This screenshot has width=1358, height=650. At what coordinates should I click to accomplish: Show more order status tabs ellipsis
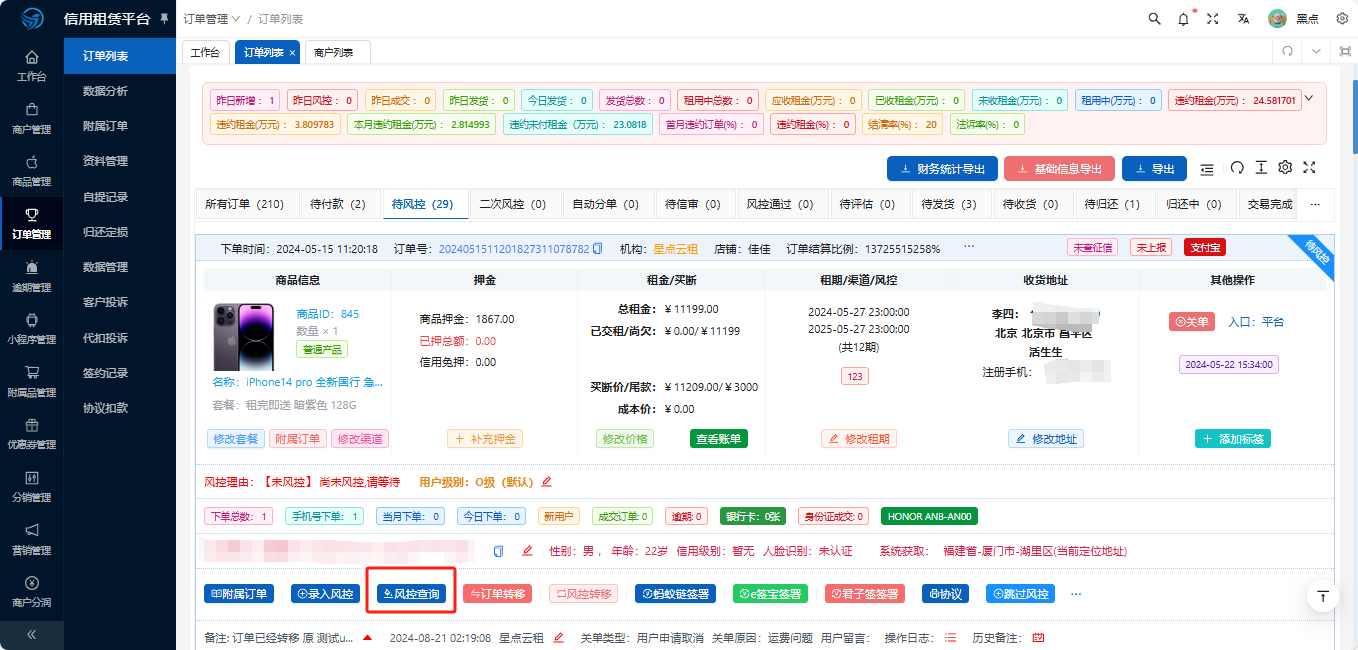(x=1315, y=204)
